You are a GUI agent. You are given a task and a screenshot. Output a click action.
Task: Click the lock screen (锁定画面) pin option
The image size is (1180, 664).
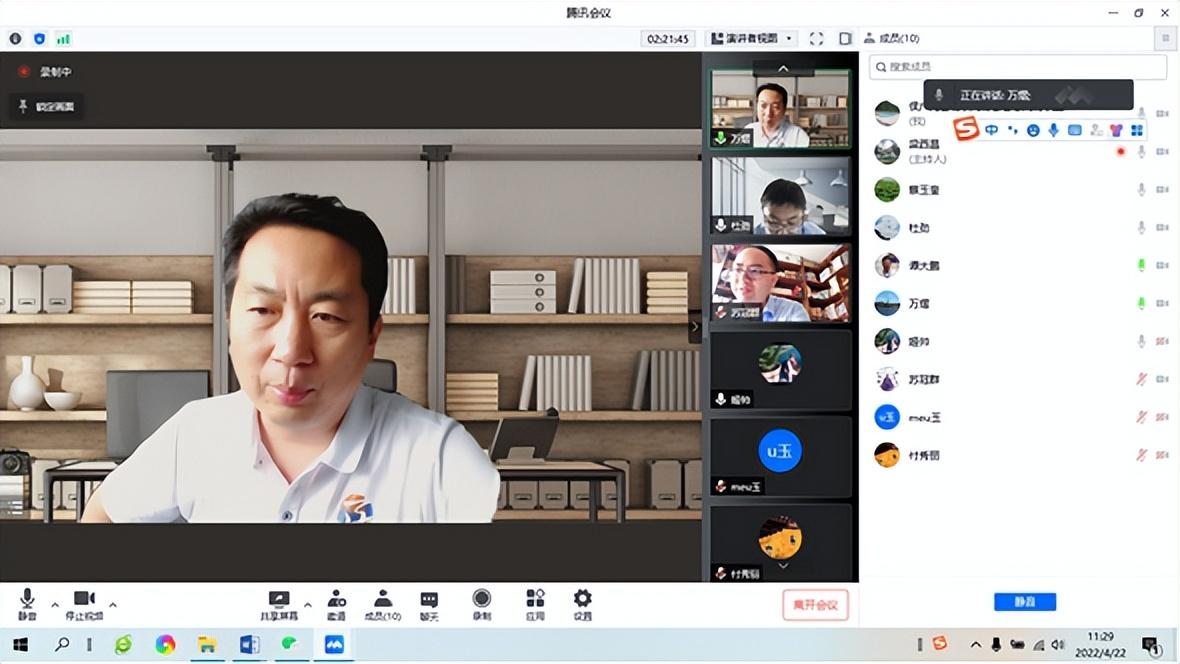[x=47, y=106]
